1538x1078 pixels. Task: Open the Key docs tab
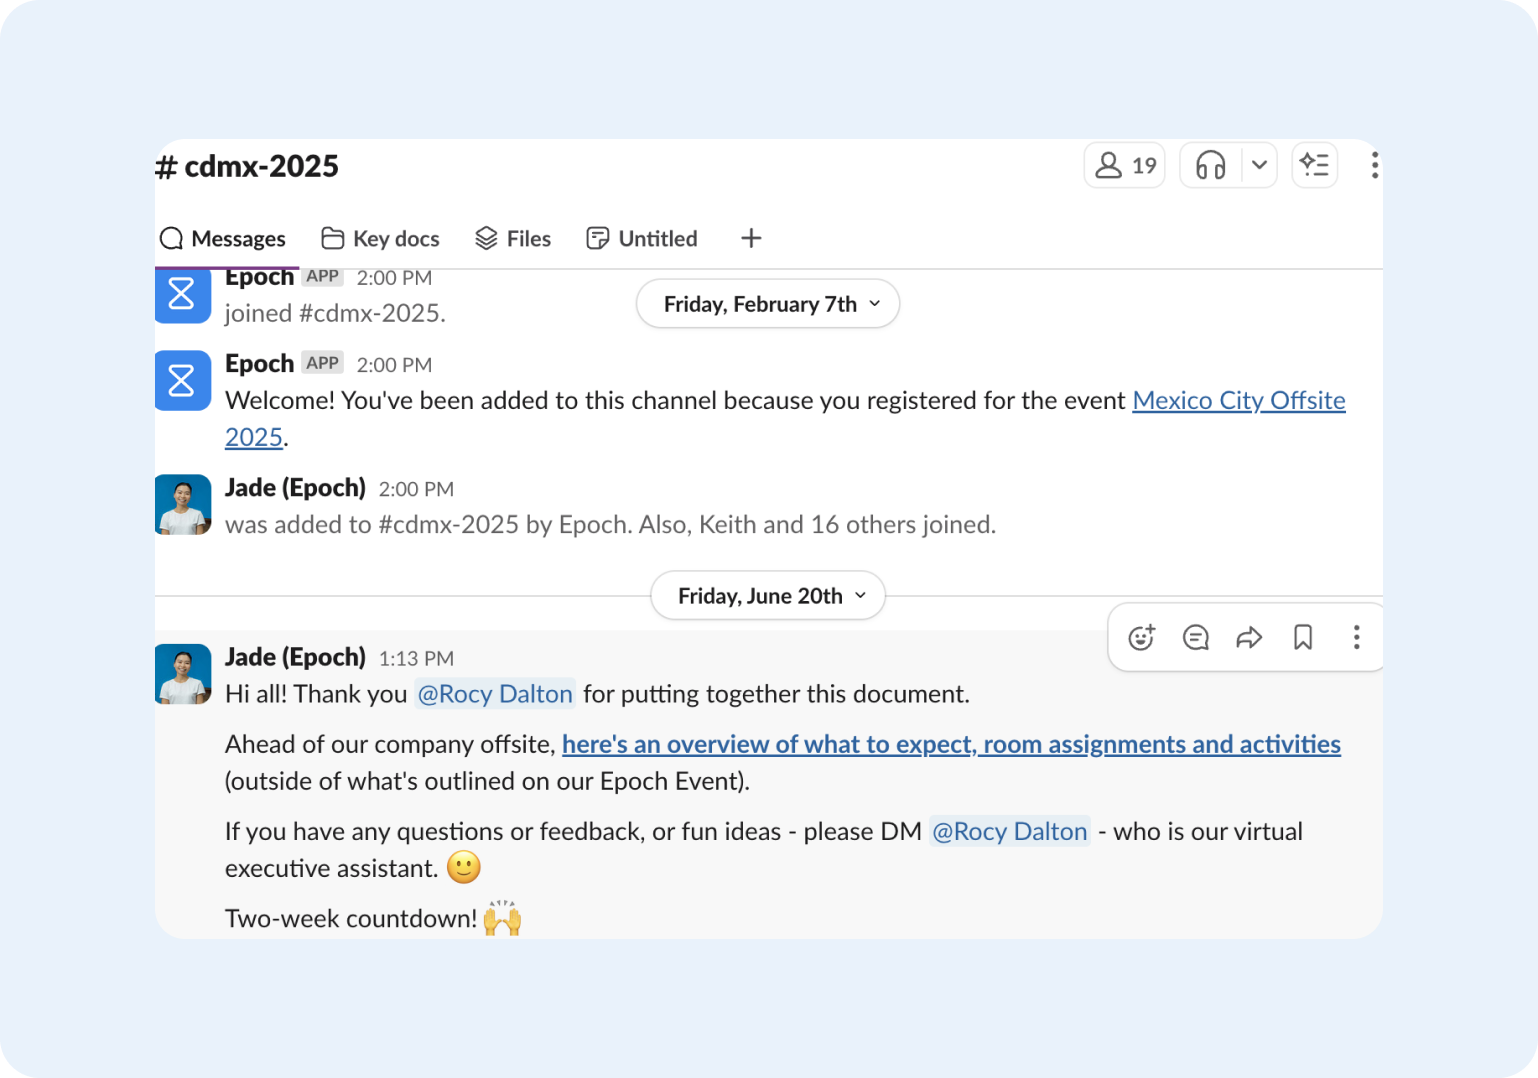coord(380,238)
